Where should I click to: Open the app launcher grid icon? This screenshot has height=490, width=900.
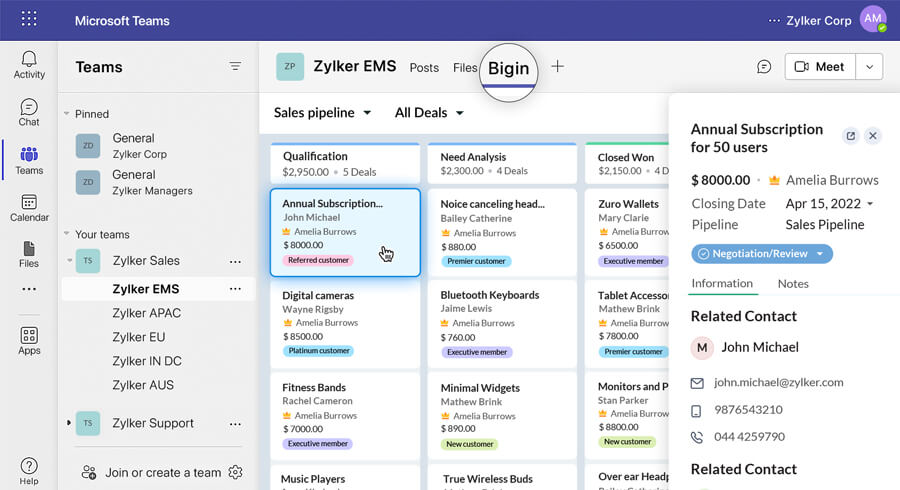click(x=29, y=20)
